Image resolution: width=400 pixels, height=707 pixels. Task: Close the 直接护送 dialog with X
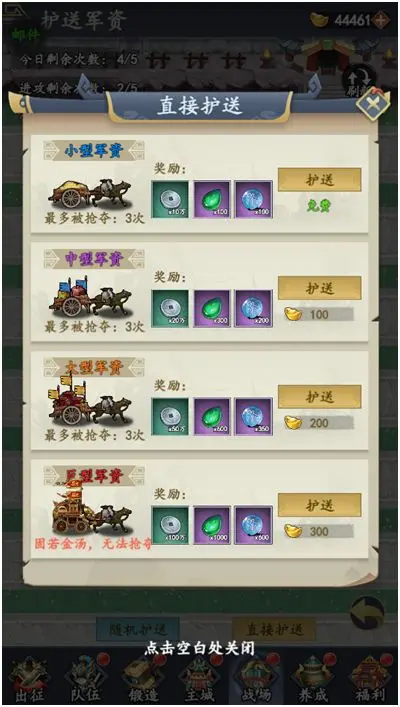(372, 106)
